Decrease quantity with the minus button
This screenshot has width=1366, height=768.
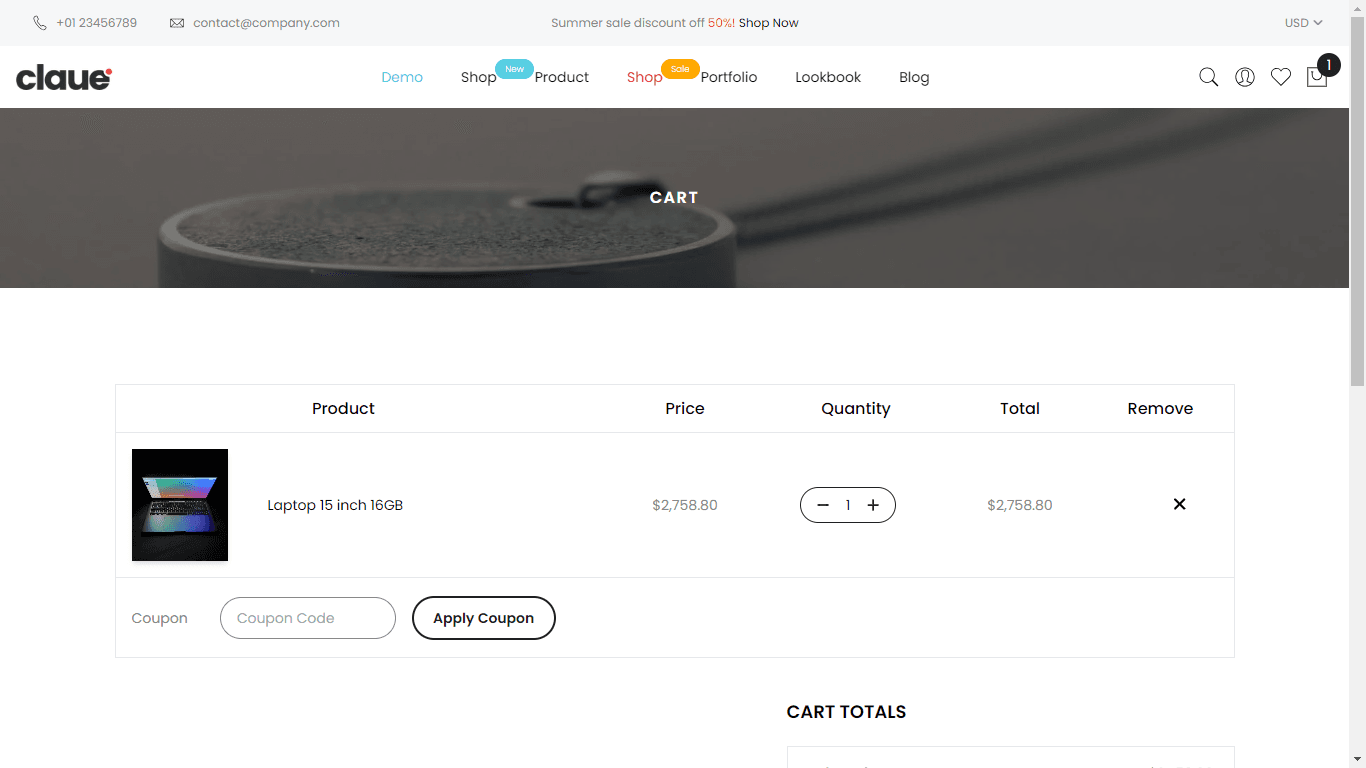(x=823, y=505)
